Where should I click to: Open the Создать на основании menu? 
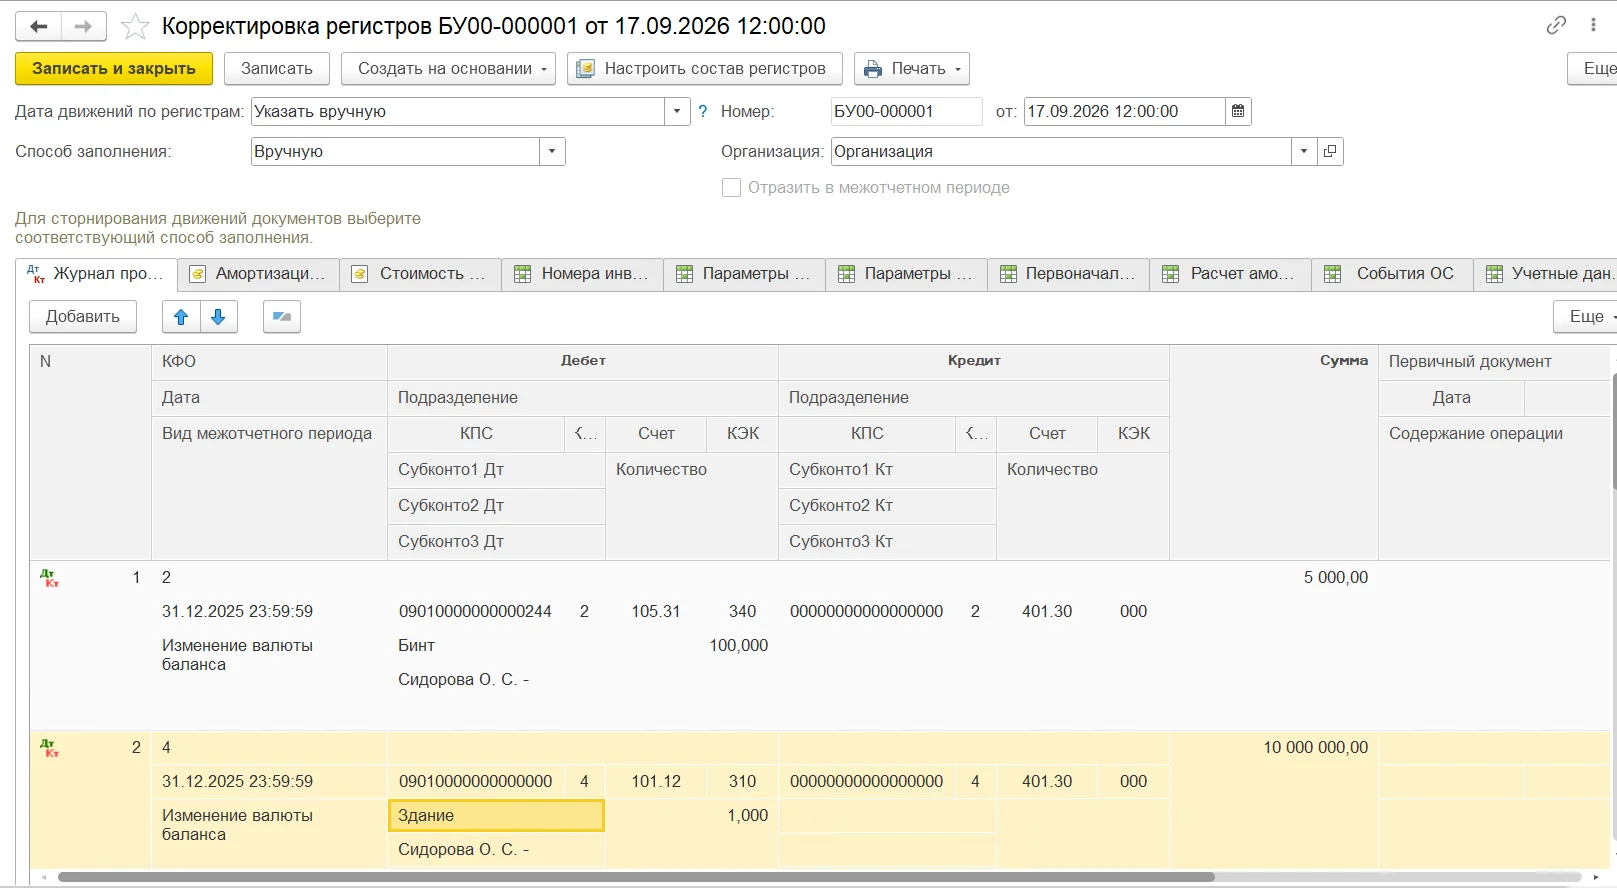coord(449,69)
